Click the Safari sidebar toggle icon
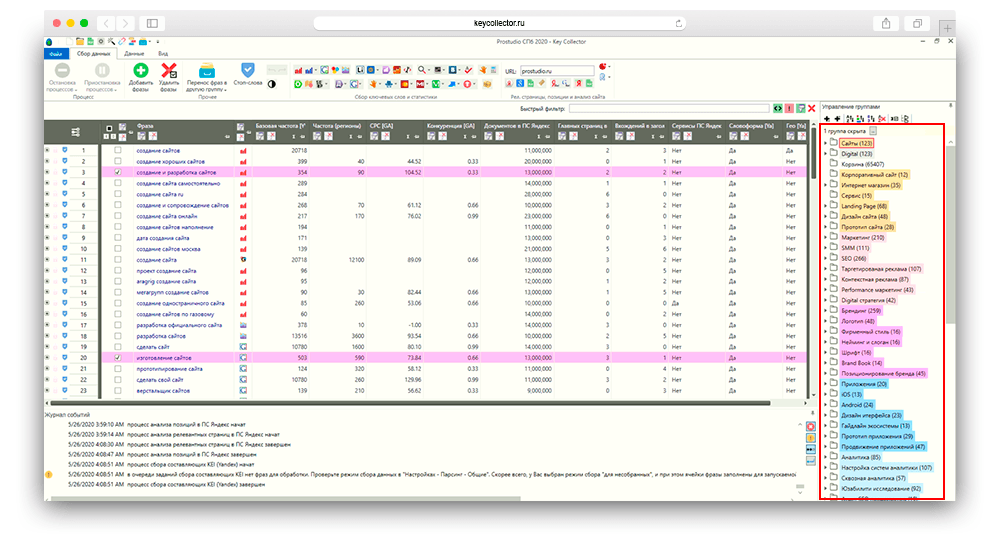 tap(152, 24)
